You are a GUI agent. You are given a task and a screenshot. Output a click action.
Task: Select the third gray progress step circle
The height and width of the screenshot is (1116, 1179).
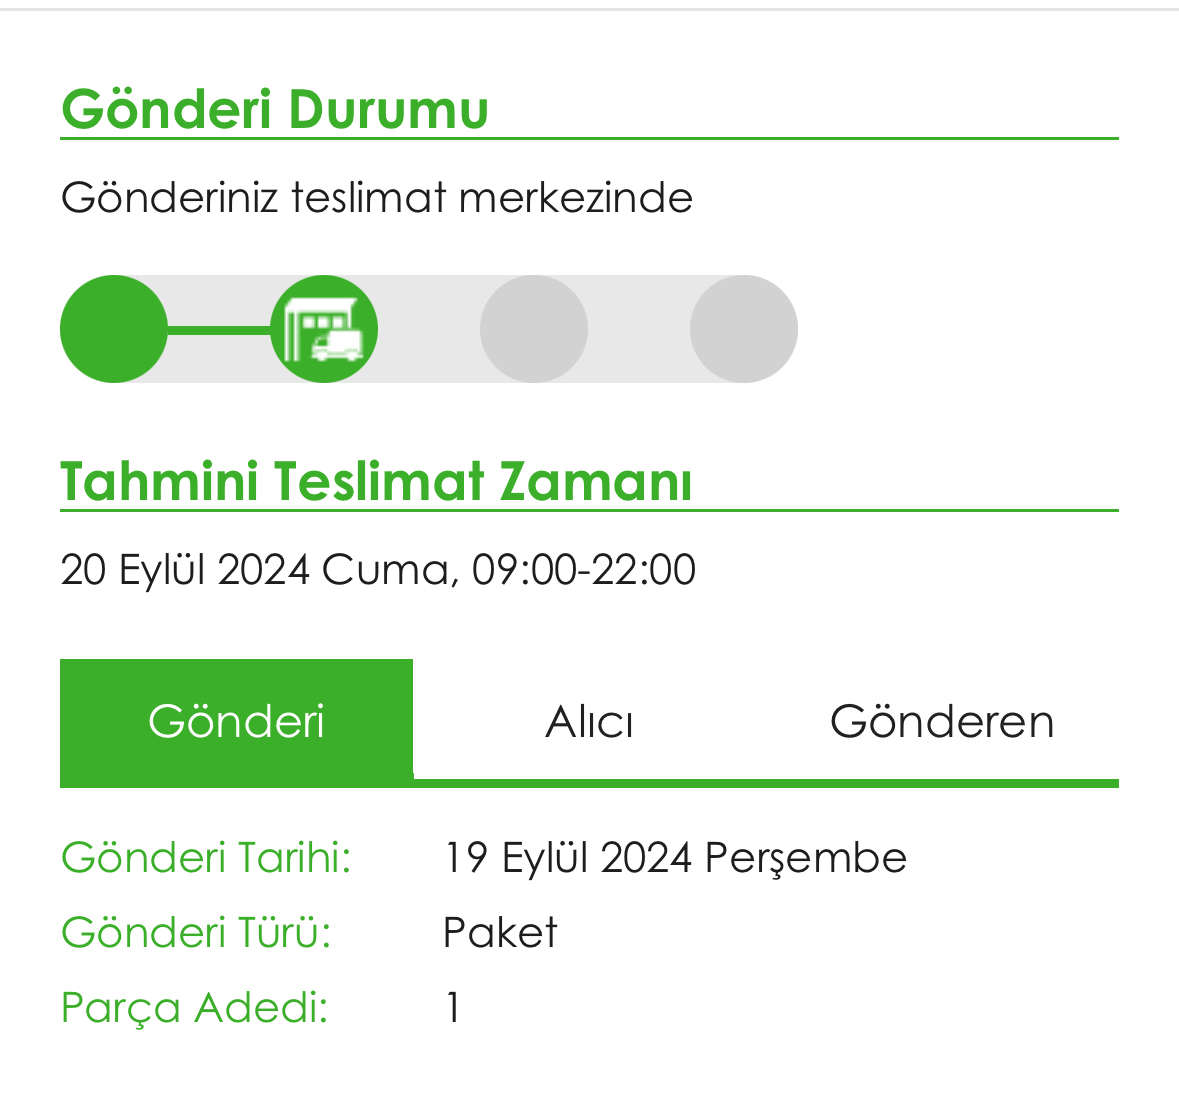pyautogui.click(x=534, y=329)
